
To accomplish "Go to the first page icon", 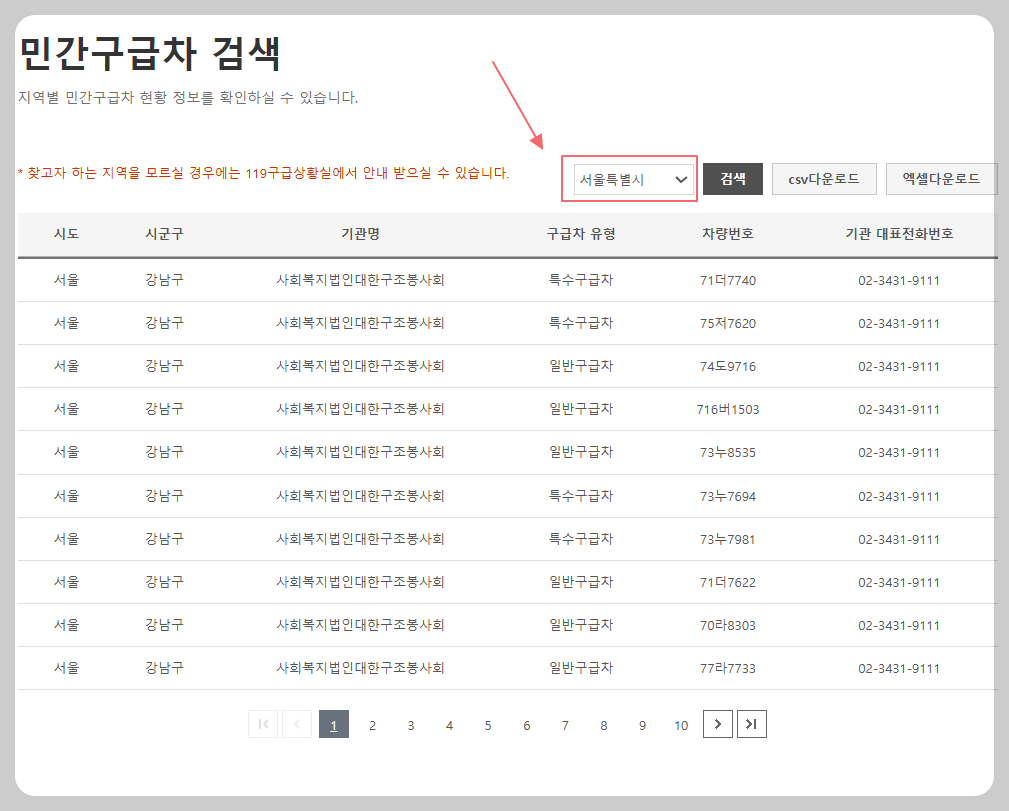I will click(x=263, y=724).
